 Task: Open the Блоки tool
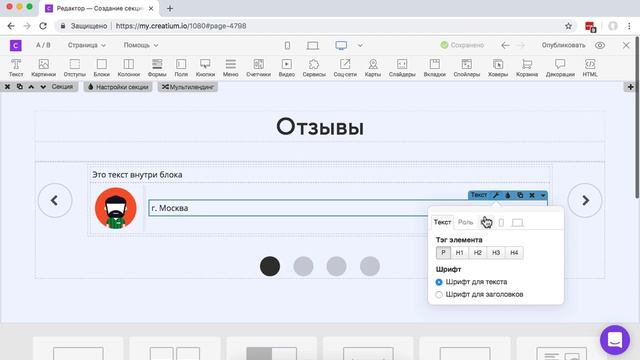[x=102, y=67]
